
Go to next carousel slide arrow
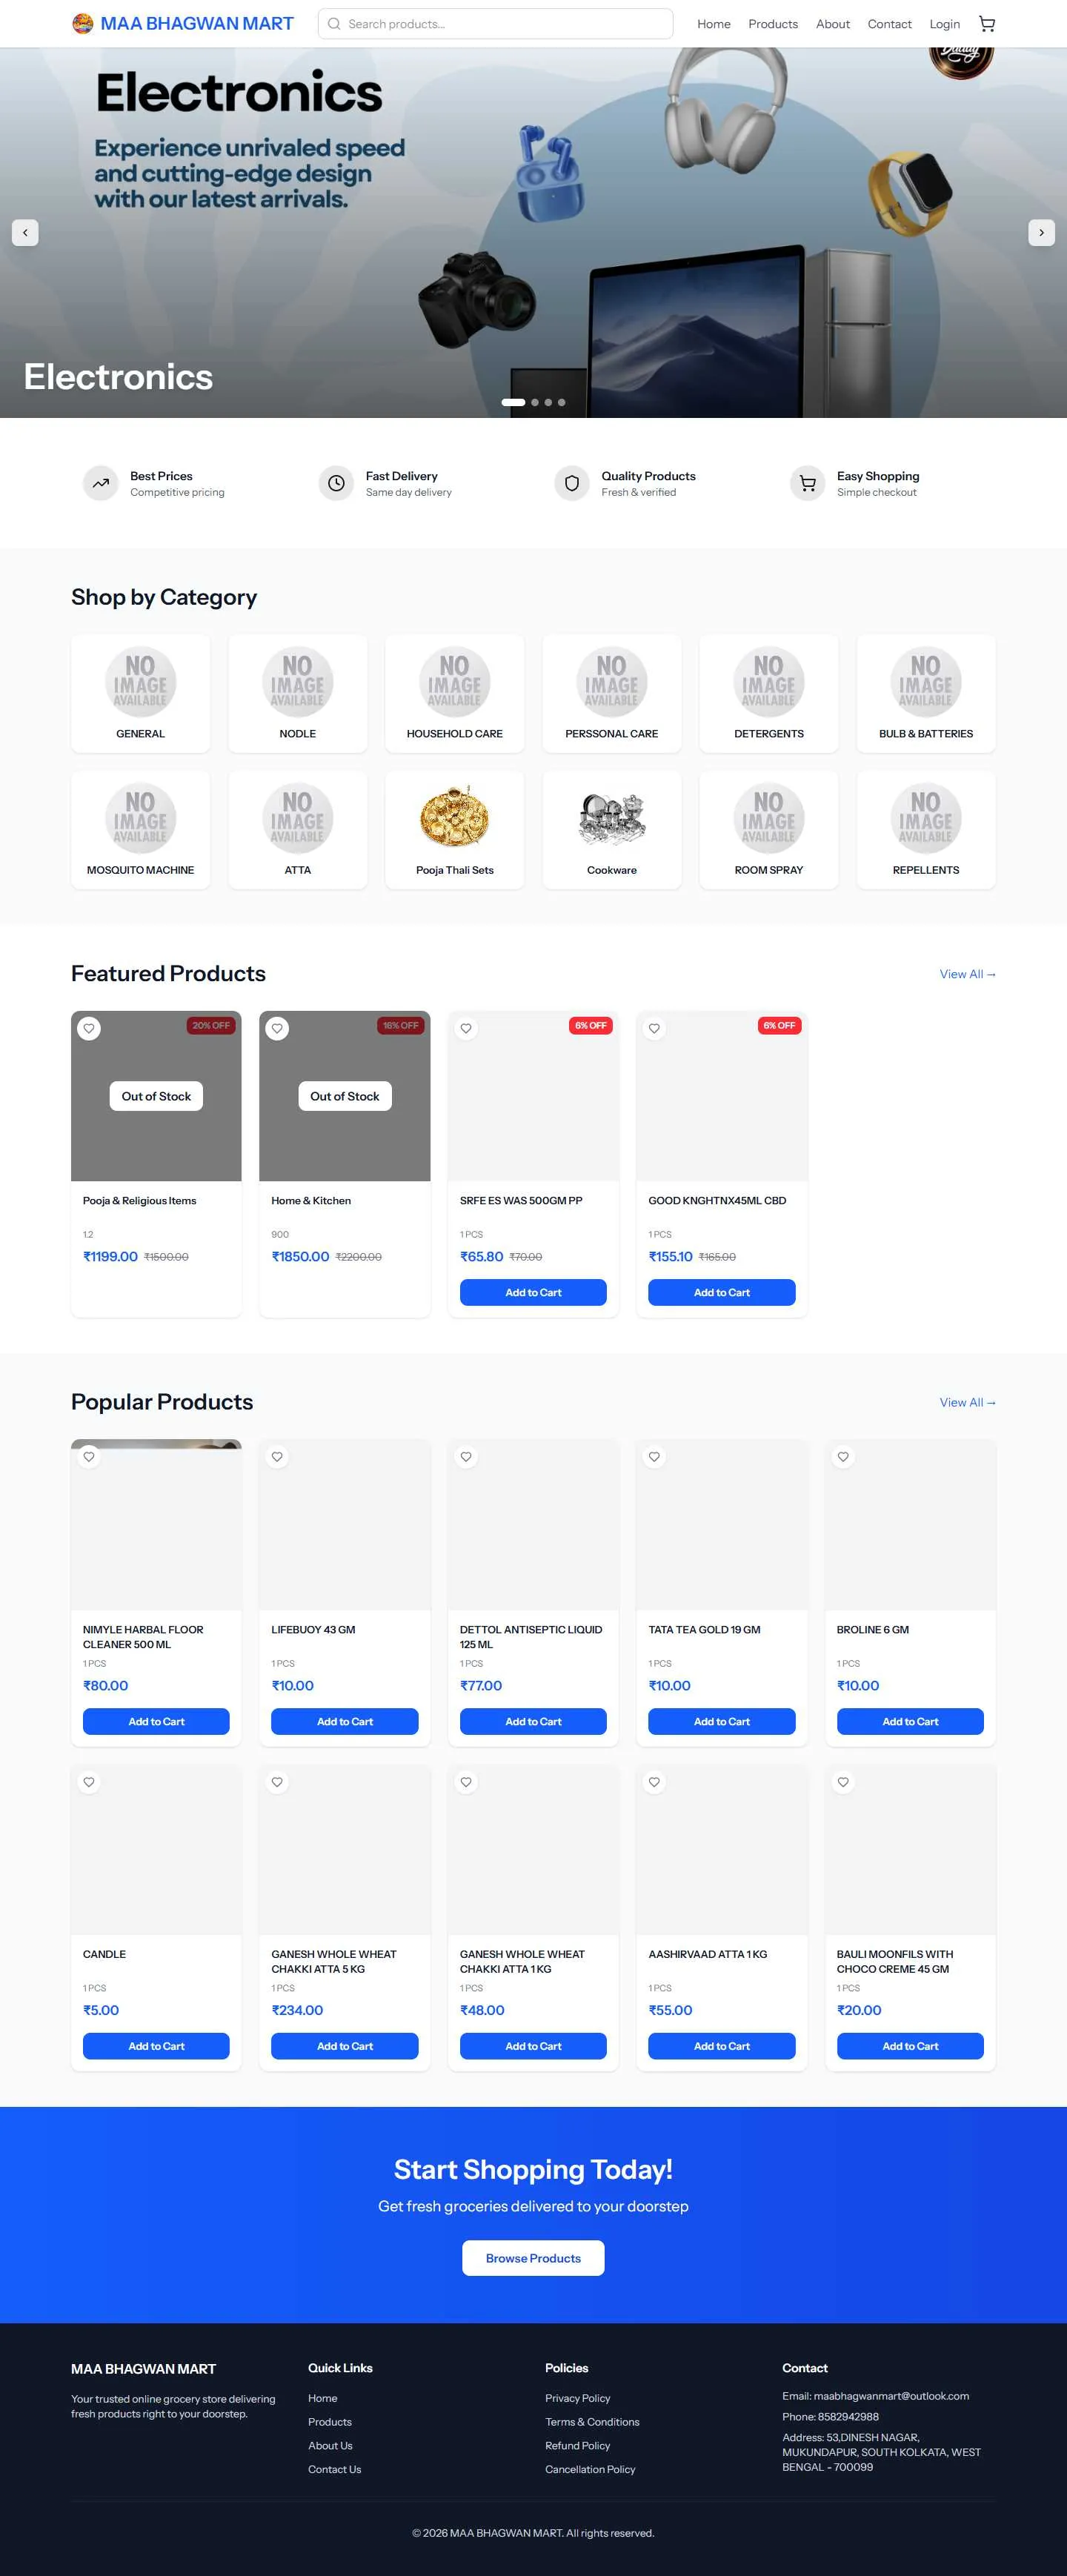(1041, 232)
